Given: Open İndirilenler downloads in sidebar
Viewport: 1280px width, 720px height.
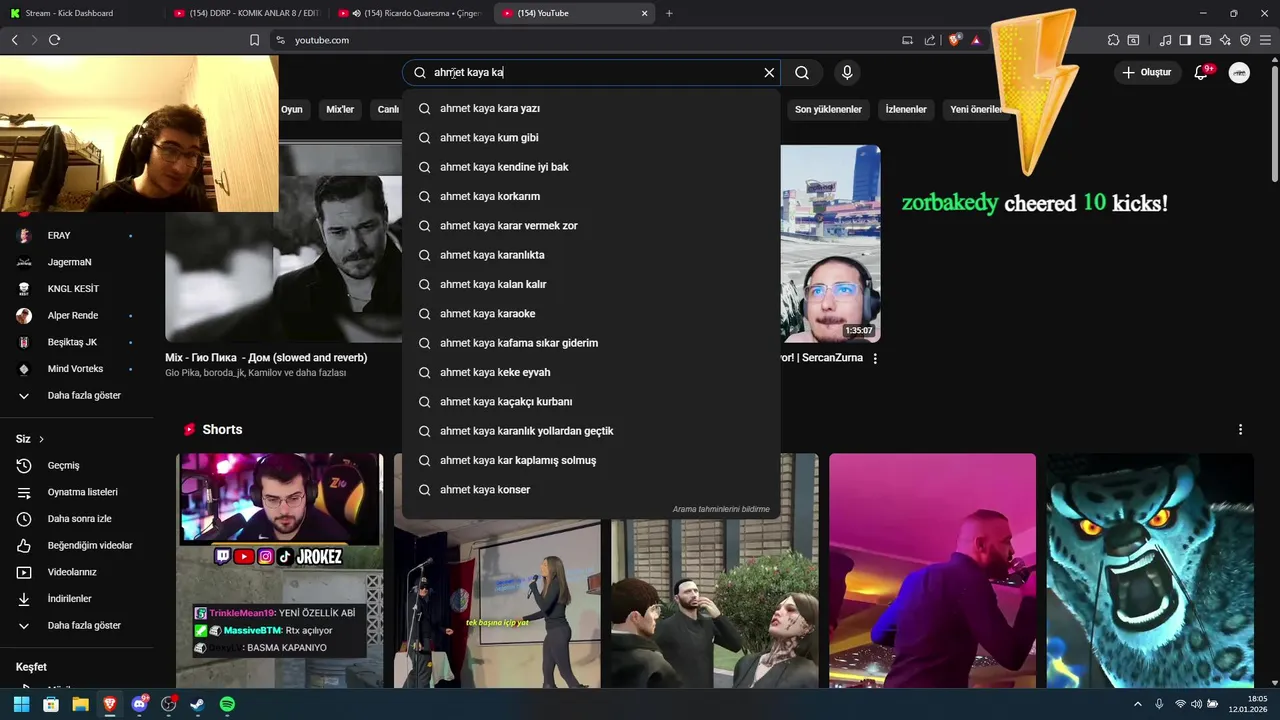Looking at the screenshot, I should pyautogui.click(x=77, y=599).
